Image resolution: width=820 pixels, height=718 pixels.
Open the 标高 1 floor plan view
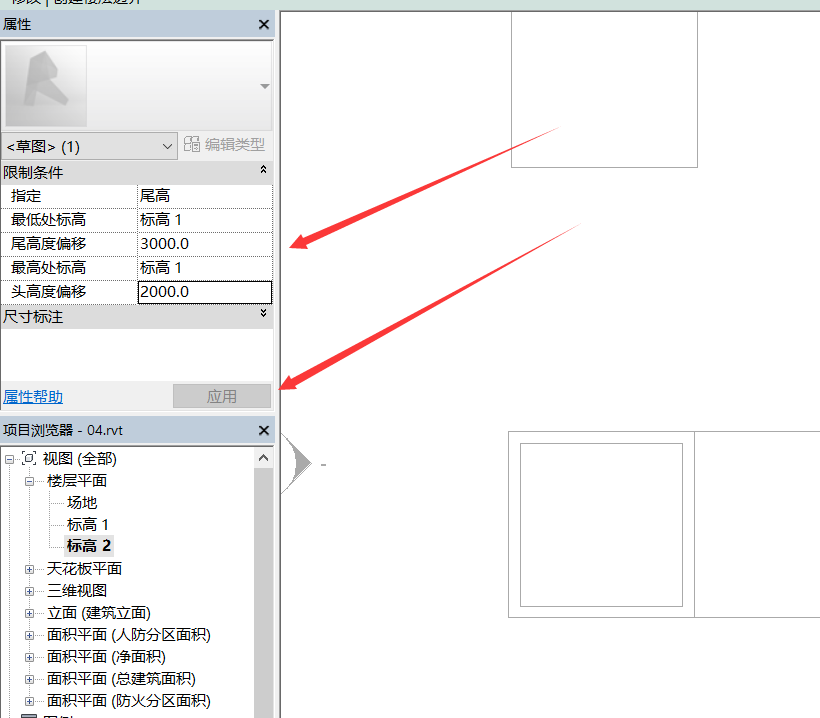pos(88,525)
